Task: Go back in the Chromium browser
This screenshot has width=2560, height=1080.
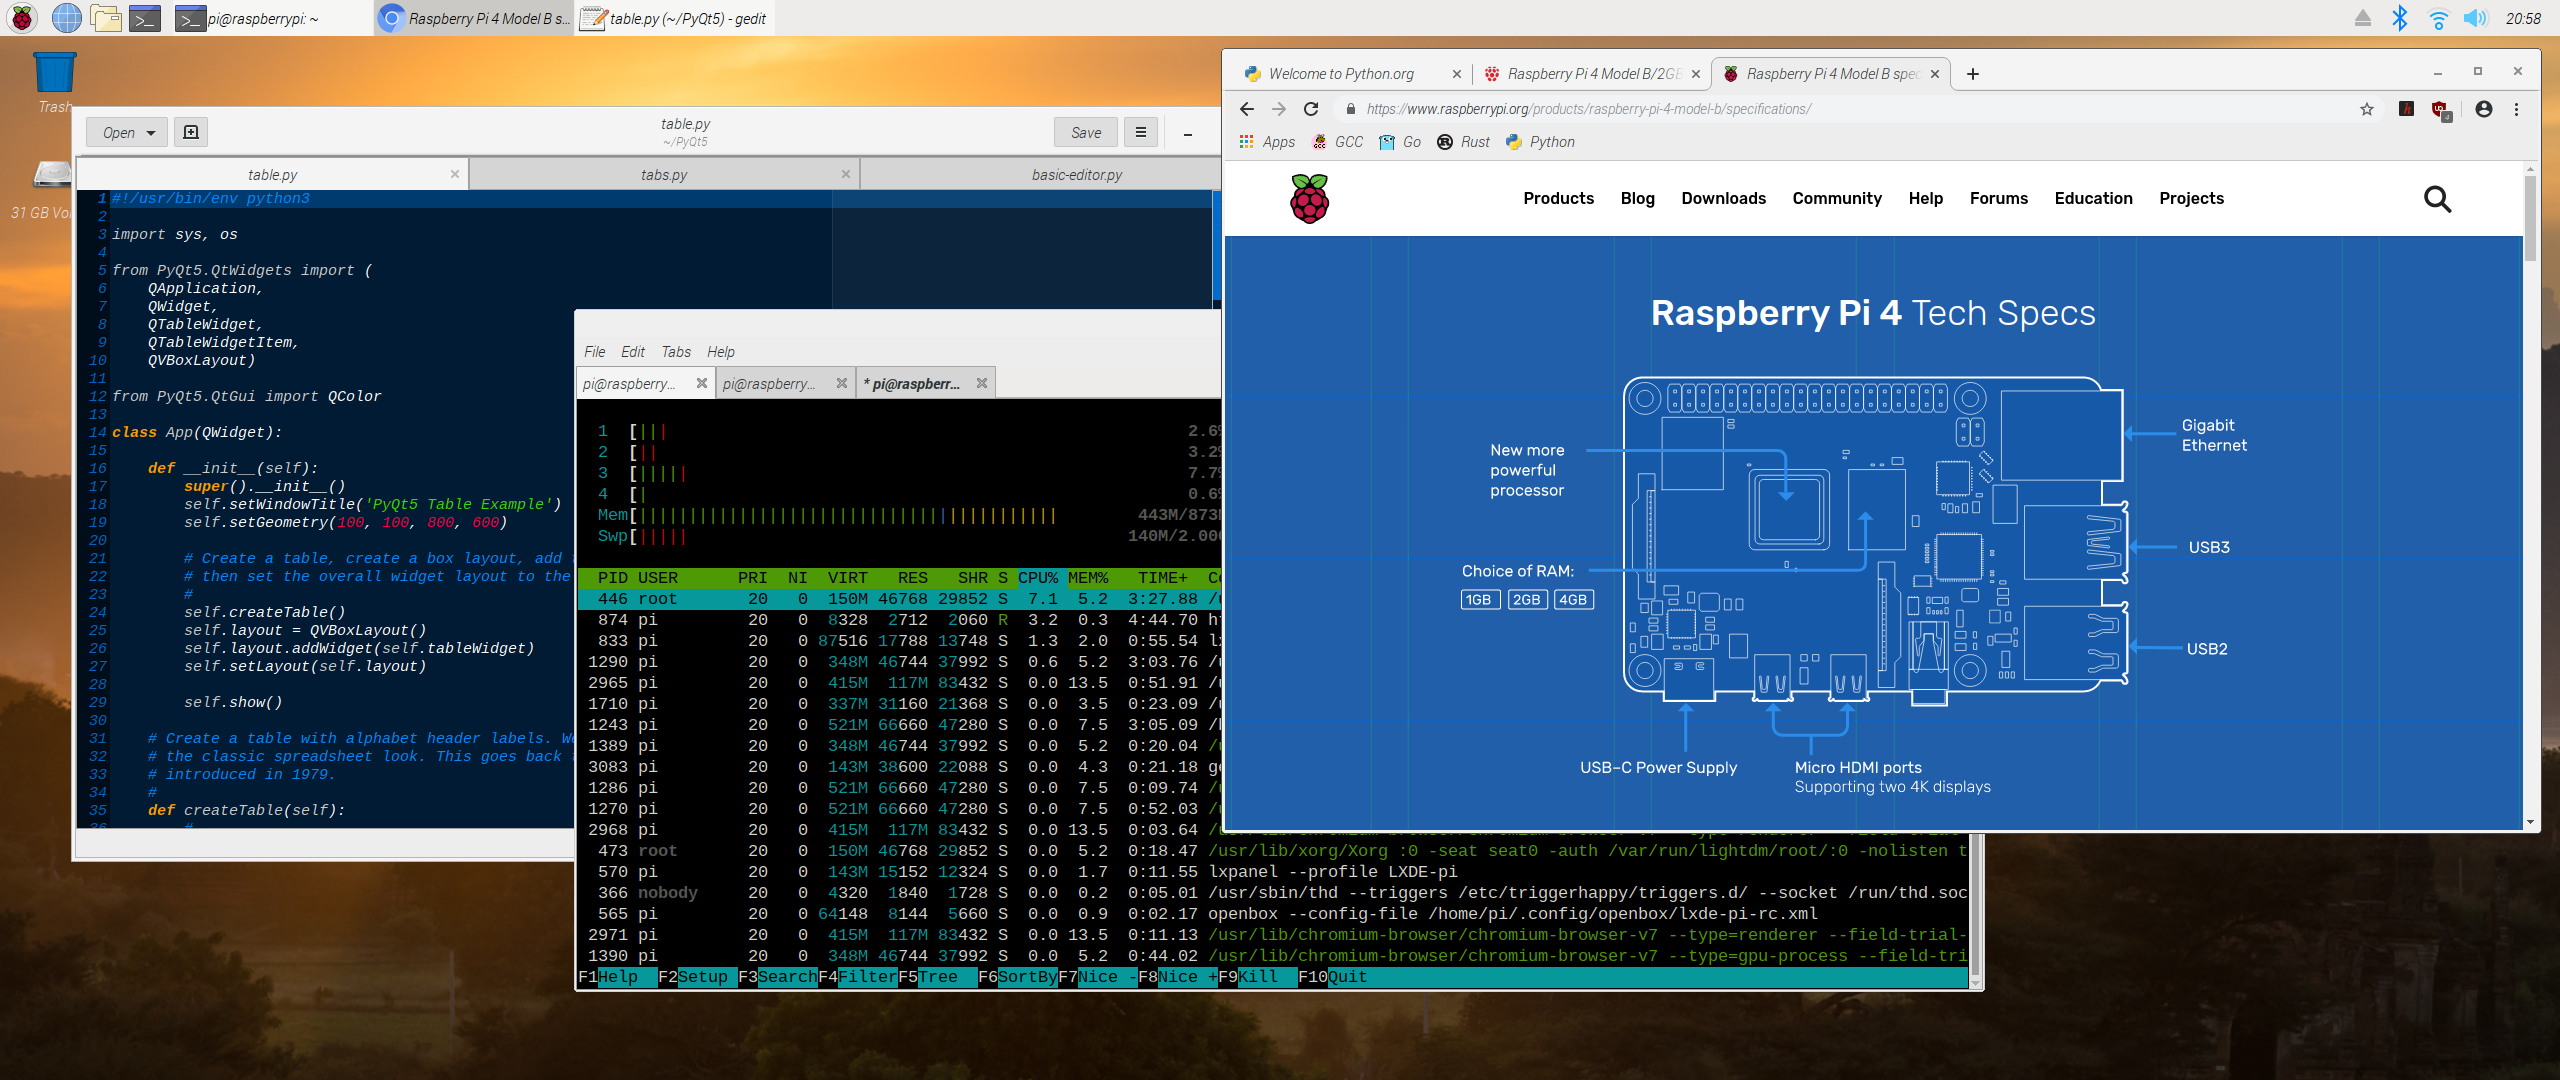Action: pos(1246,109)
